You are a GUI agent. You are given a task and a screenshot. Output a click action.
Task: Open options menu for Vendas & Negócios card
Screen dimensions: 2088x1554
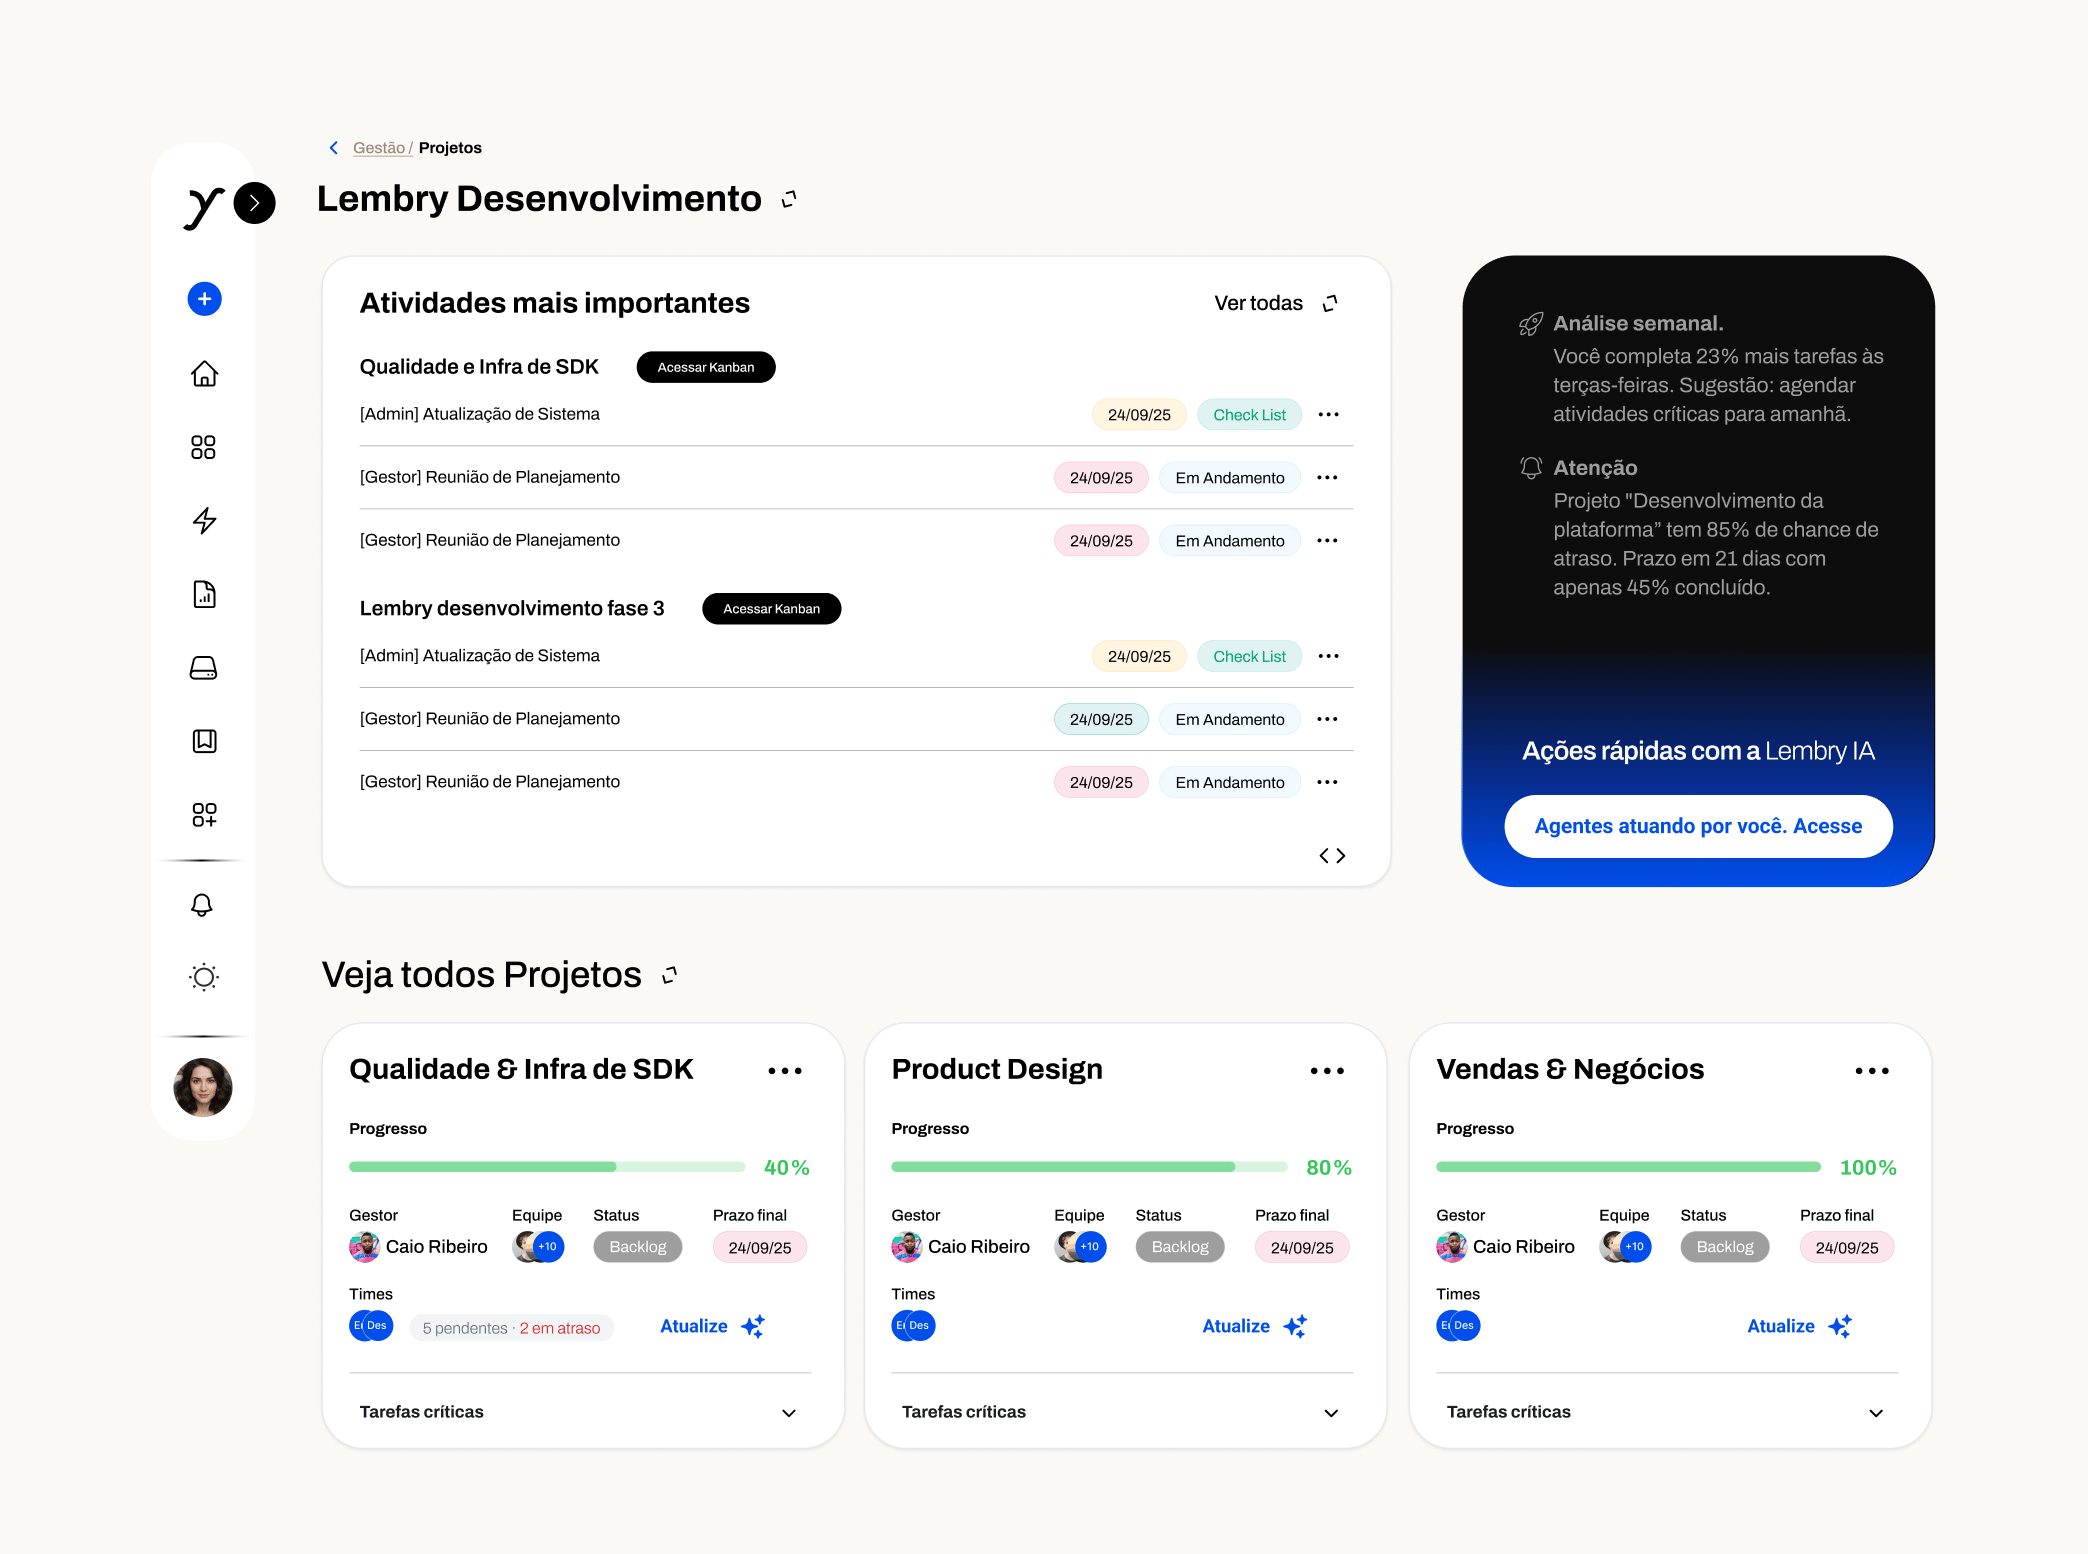1872,1071
